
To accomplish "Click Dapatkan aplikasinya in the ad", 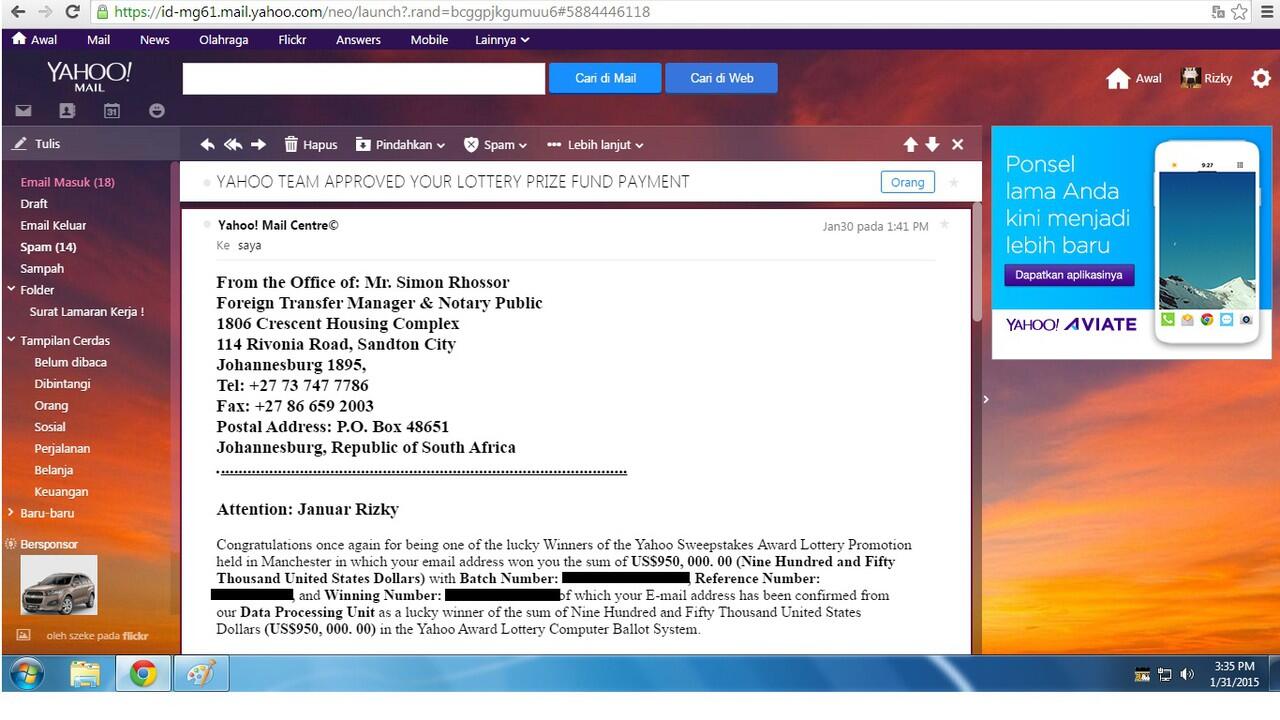I will pyautogui.click(x=1069, y=275).
